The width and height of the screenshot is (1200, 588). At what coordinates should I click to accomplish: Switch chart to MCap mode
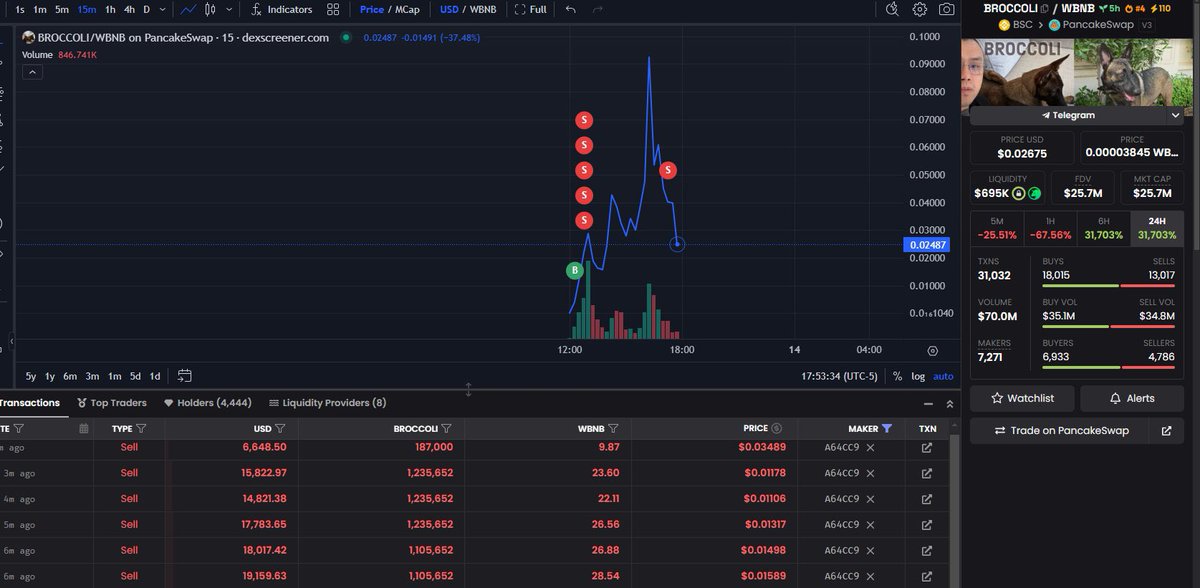pyautogui.click(x=407, y=9)
